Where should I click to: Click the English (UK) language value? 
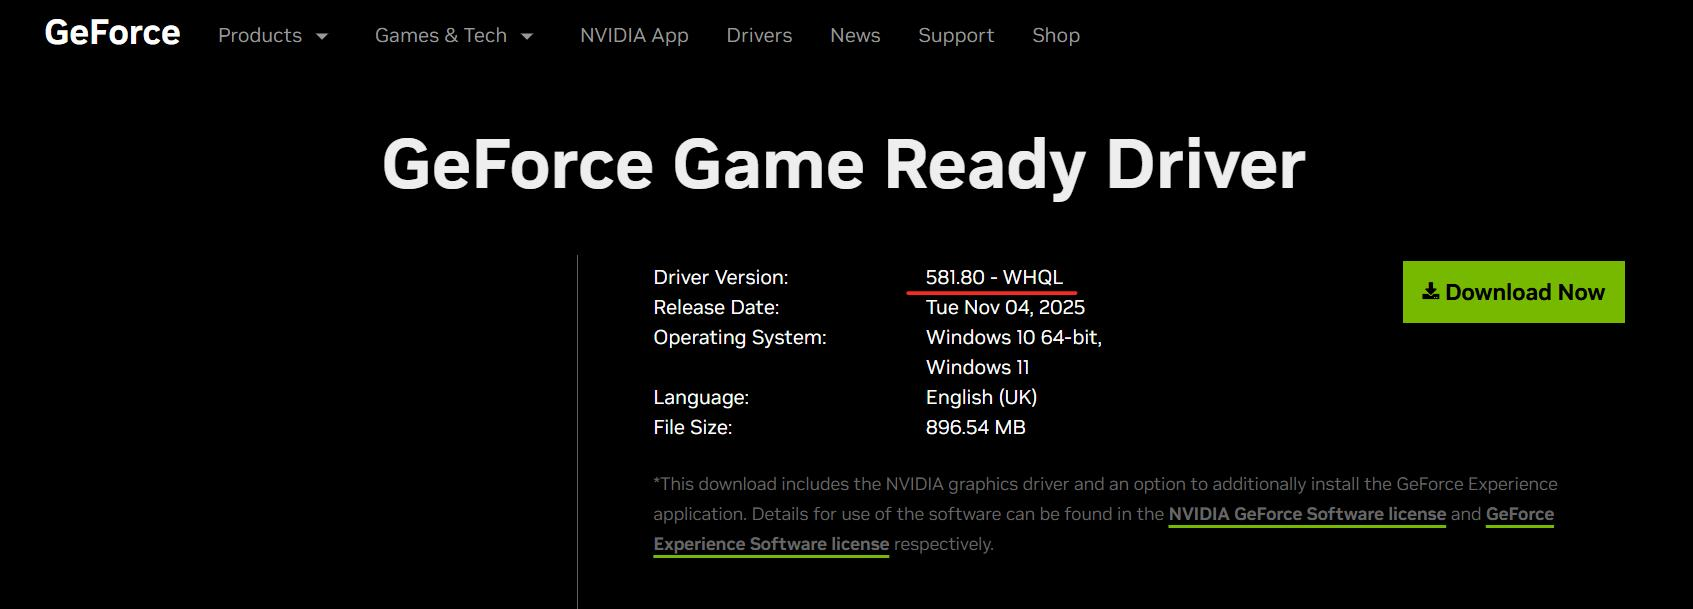pos(981,397)
